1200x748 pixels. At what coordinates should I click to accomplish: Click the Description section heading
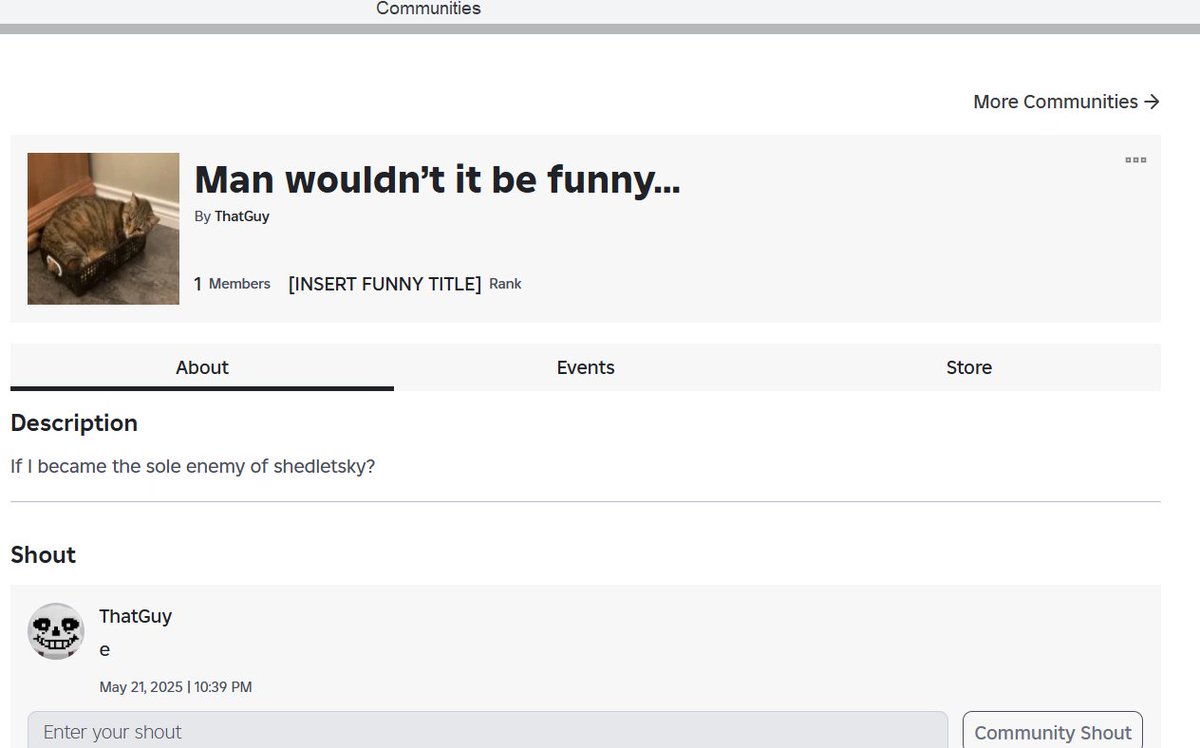(x=74, y=423)
